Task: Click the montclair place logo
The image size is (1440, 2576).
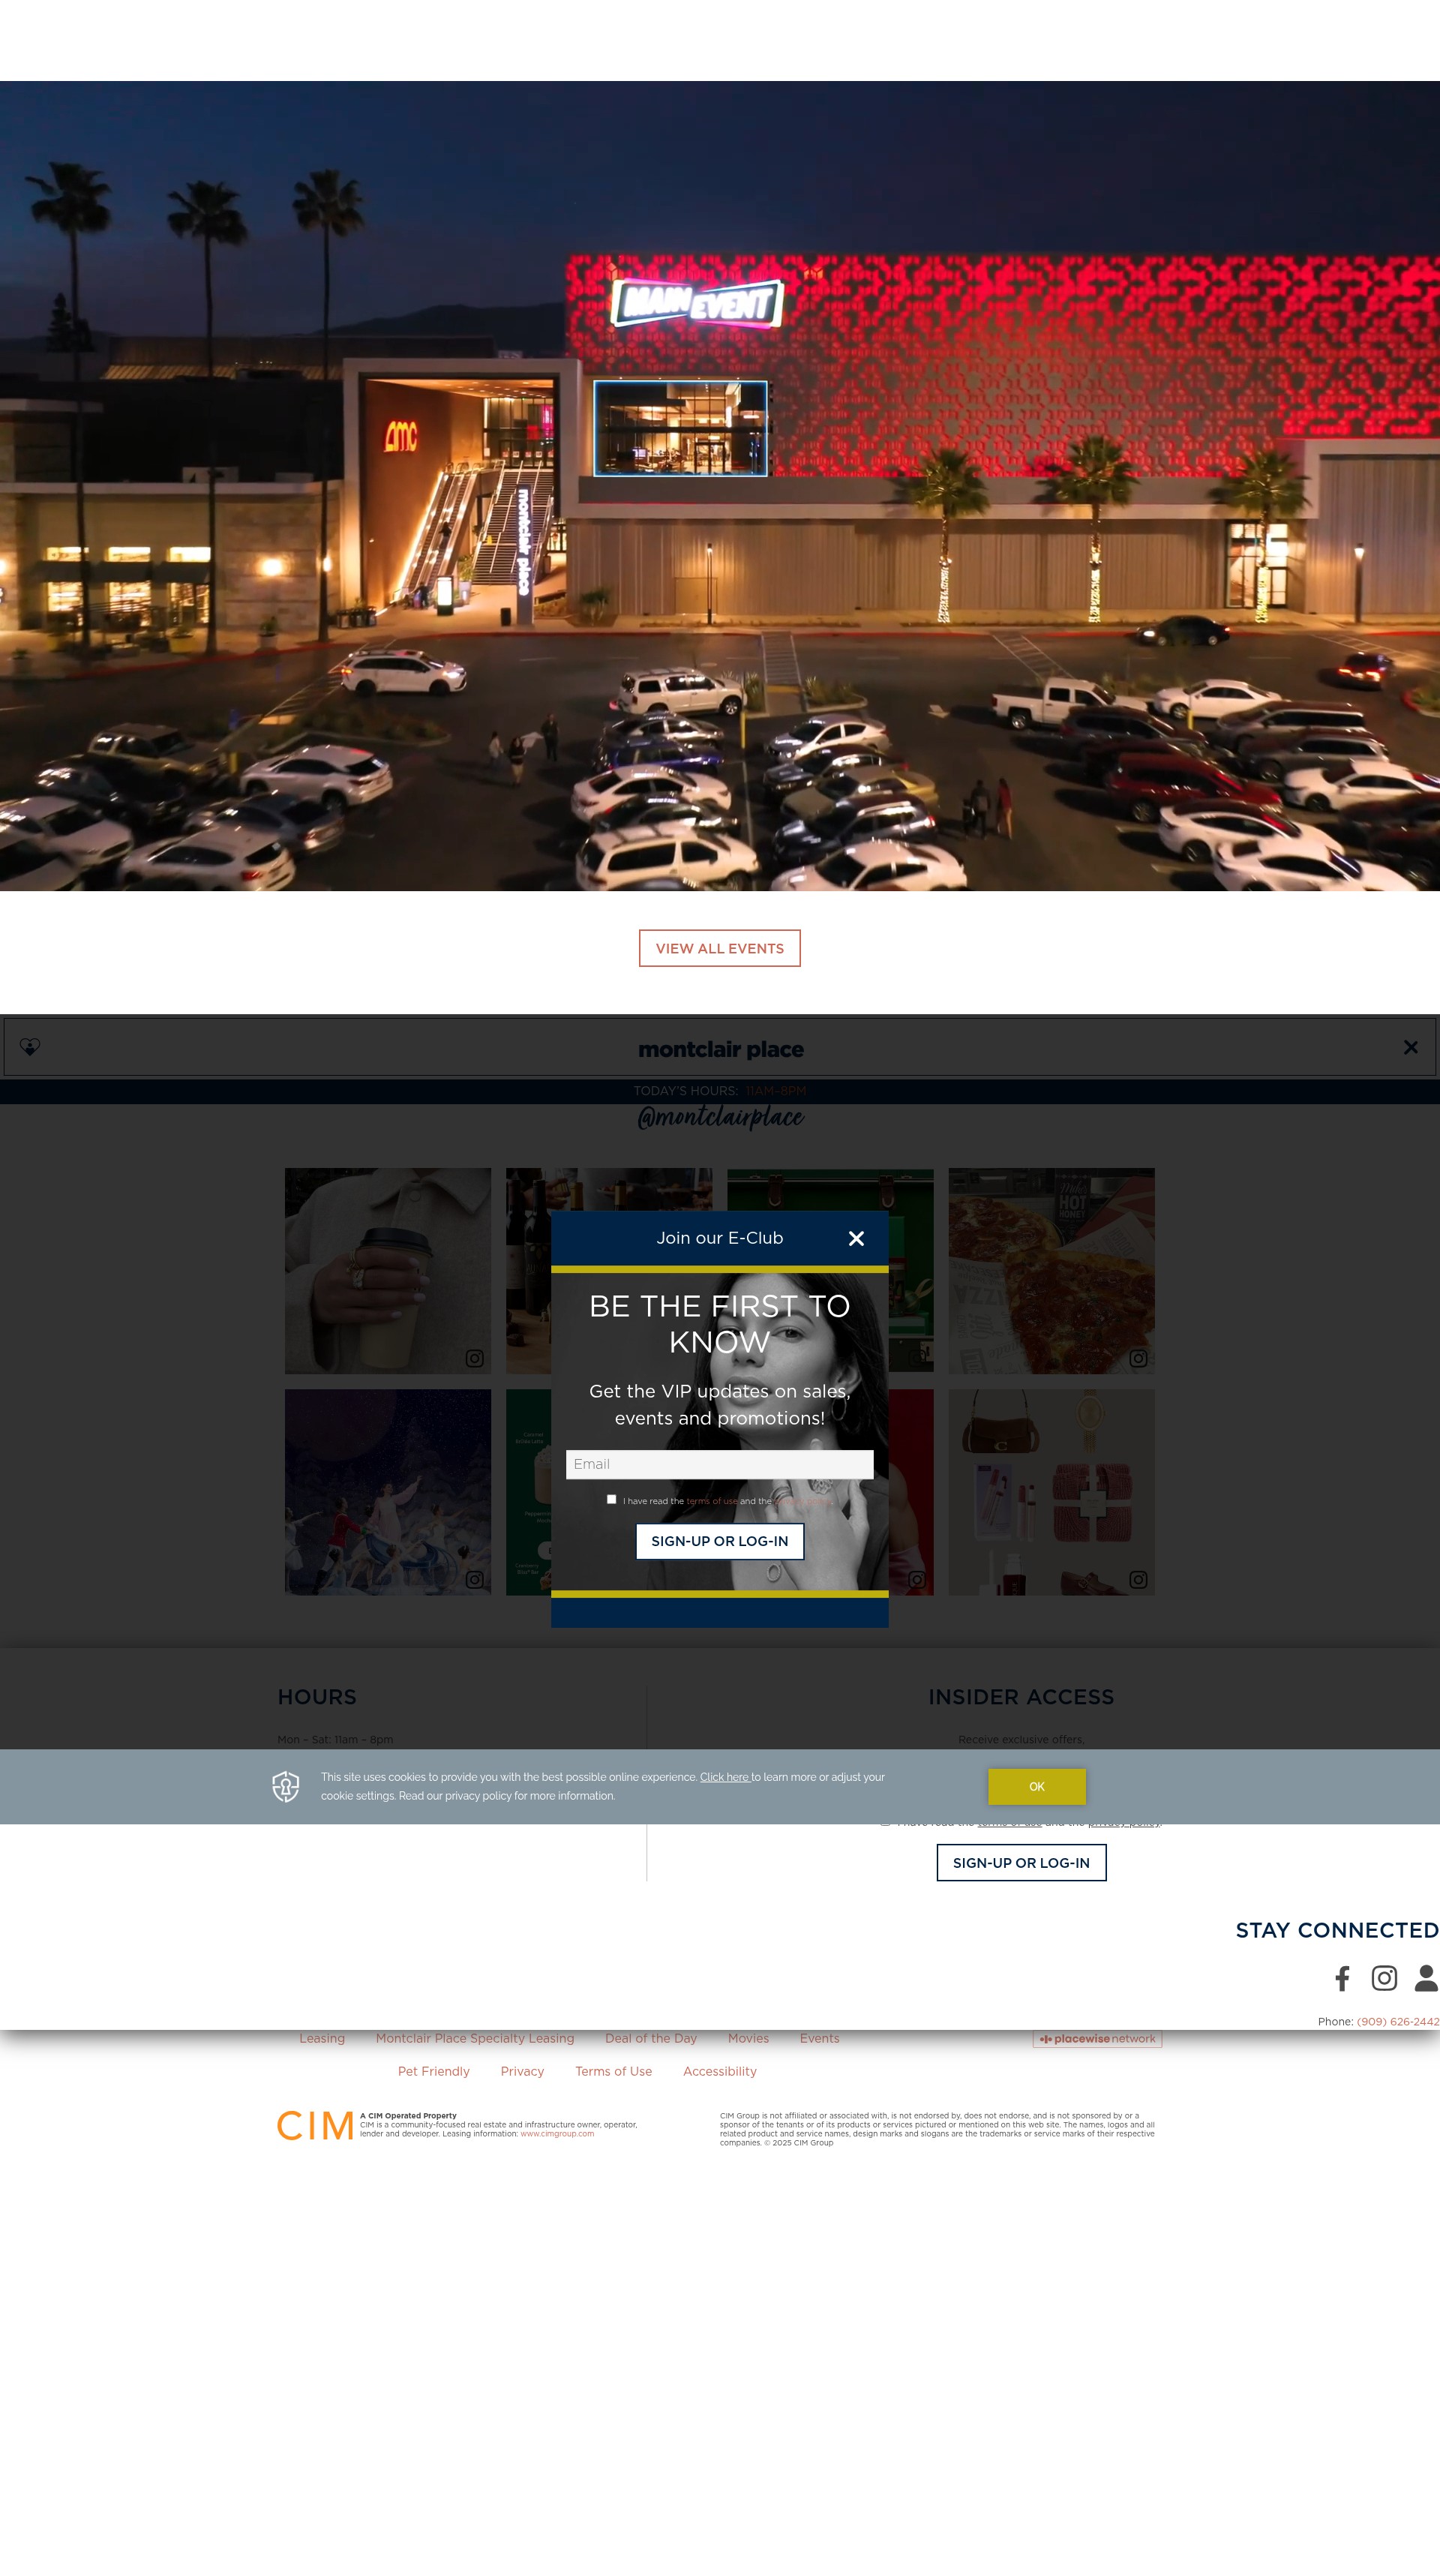Action: point(720,1049)
